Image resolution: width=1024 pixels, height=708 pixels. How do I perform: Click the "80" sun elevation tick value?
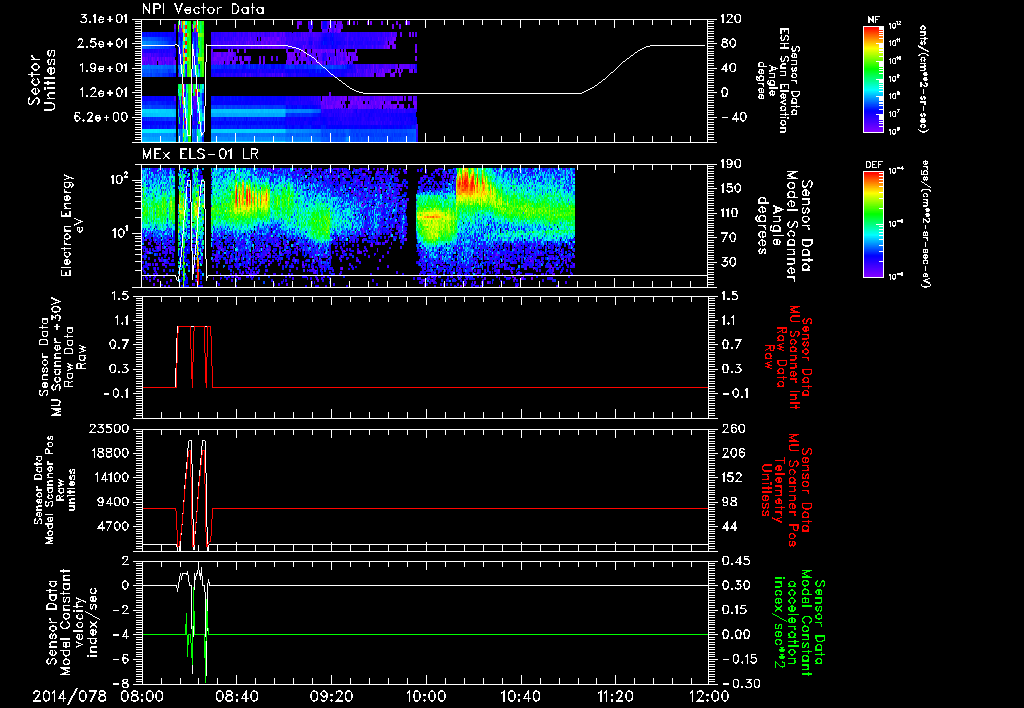click(x=729, y=43)
